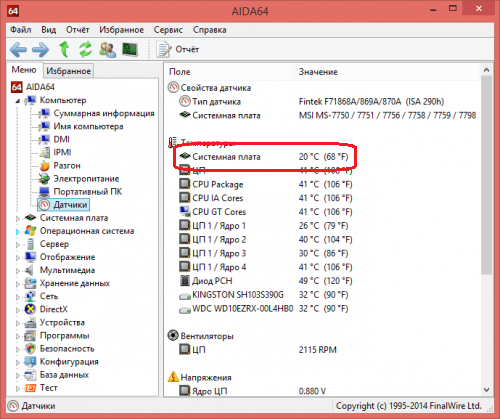Viewport: 500px width, 419px height.
Task: Select the Компьютер tree item
Action: coord(63,100)
